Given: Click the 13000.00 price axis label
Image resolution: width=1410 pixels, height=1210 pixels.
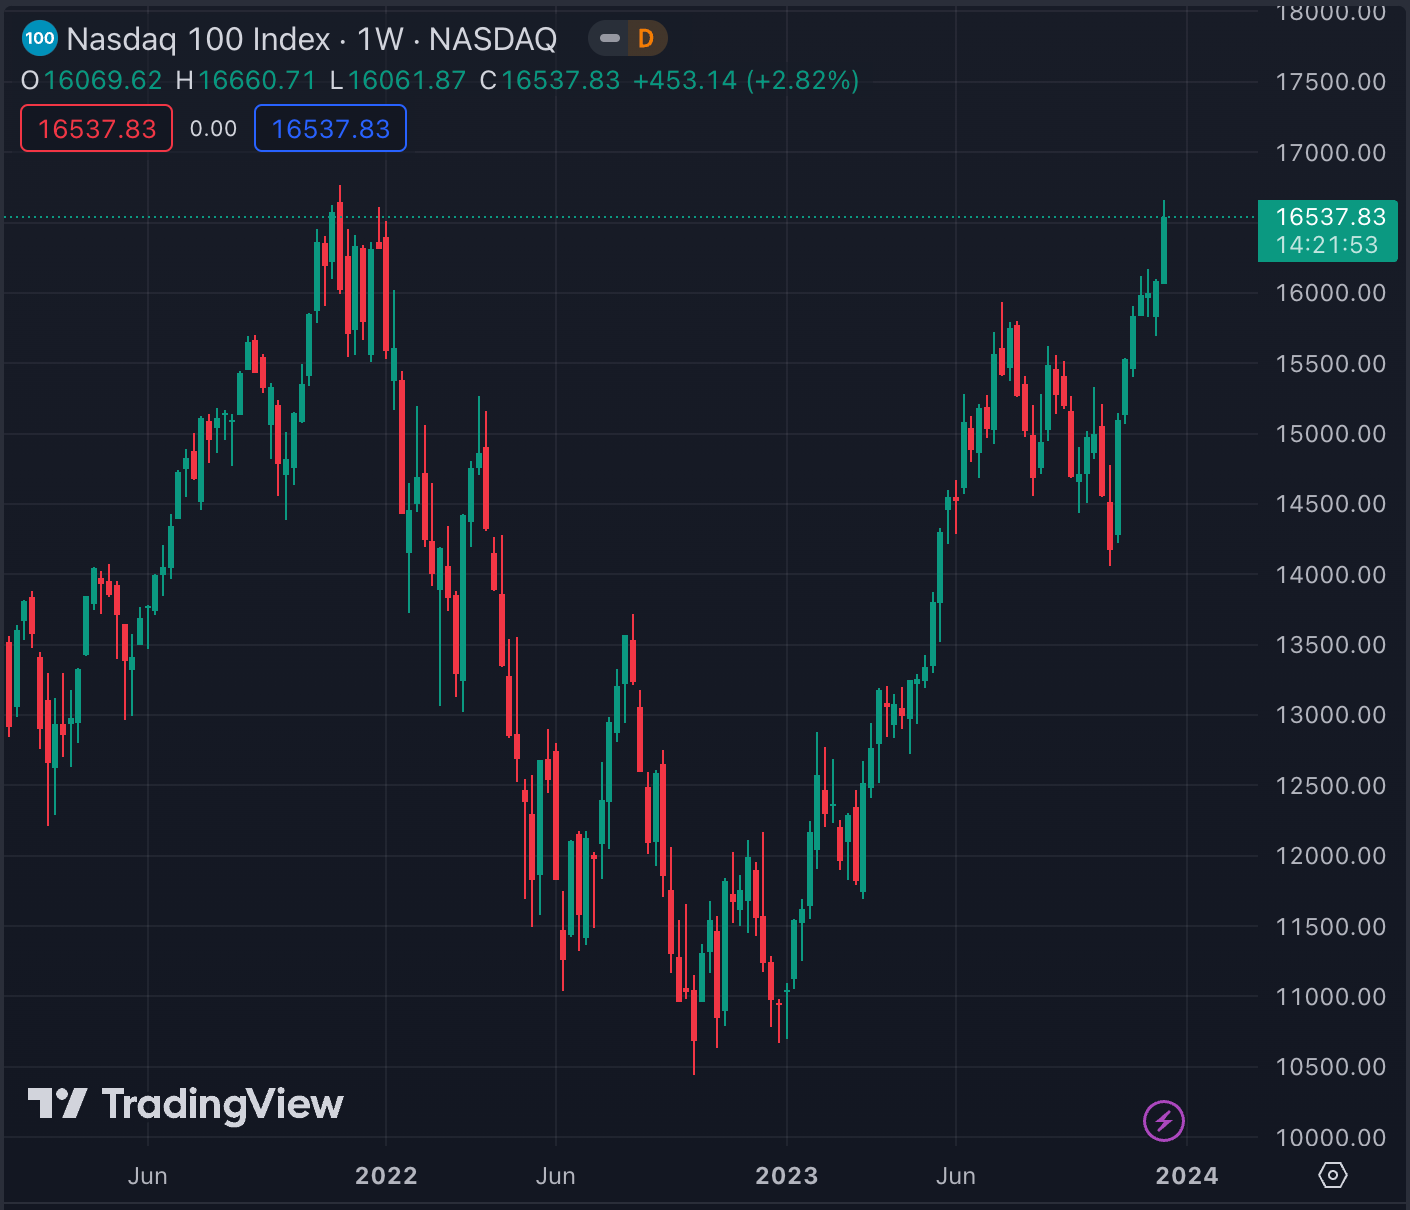Looking at the screenshot, I should coord(1331,715).
